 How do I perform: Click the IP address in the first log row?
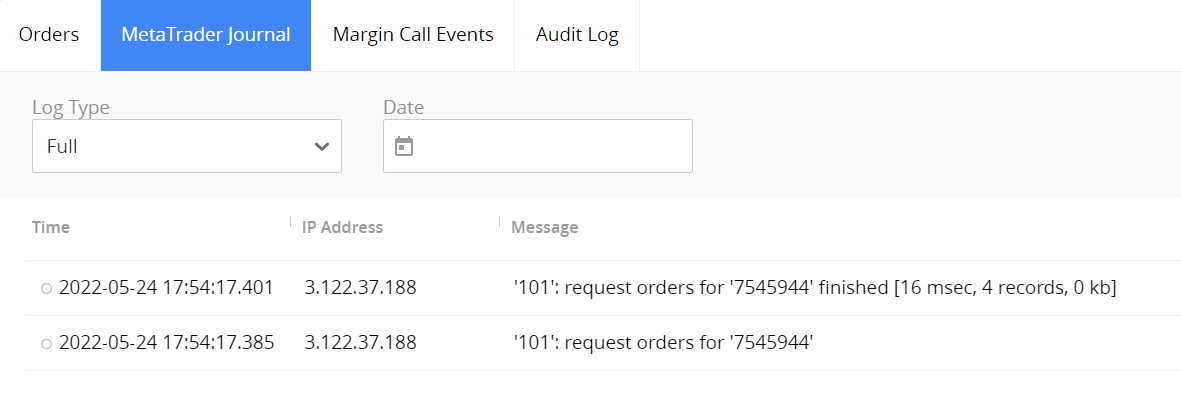[x=360, y=288]
